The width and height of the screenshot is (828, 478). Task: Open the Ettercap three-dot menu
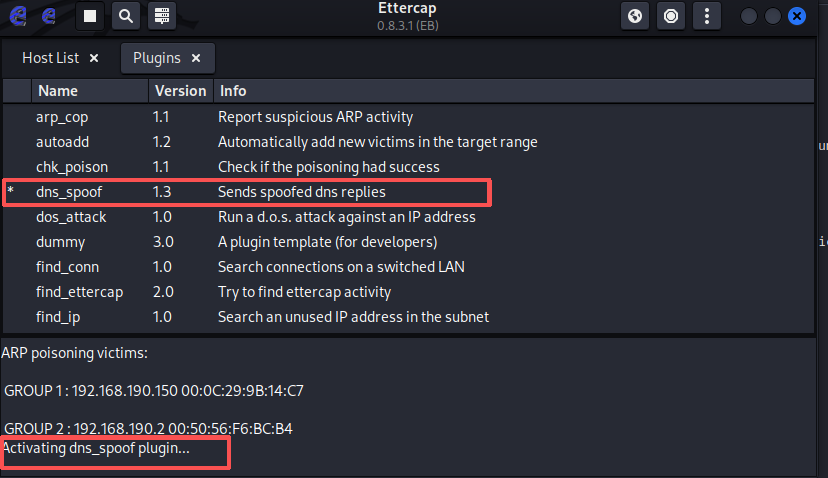(x=707, y=16)
